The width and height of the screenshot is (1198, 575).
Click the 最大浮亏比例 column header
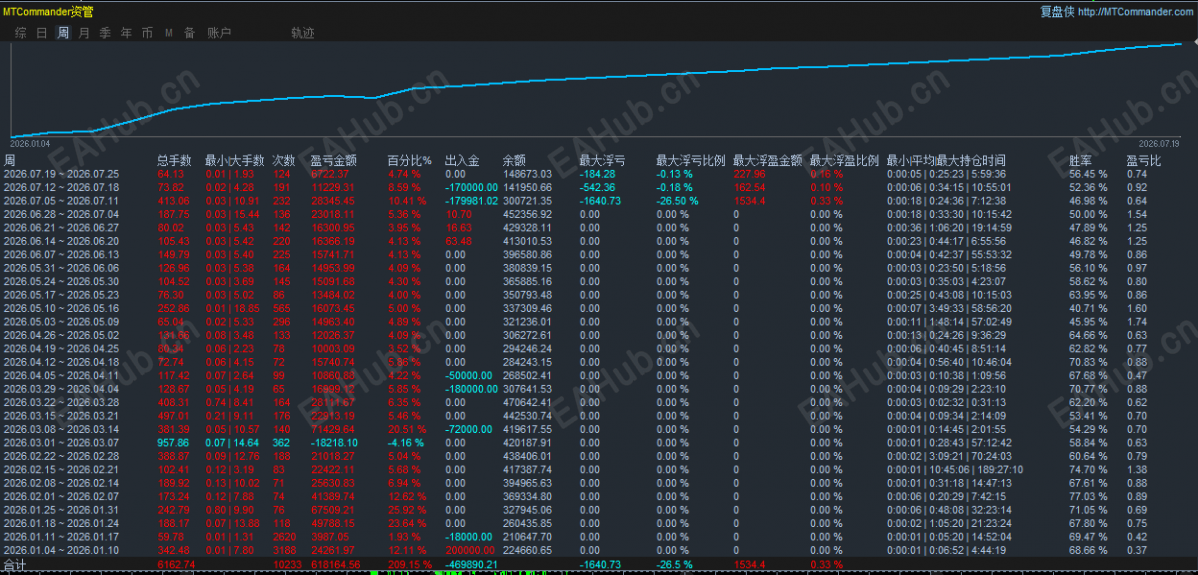691,160
